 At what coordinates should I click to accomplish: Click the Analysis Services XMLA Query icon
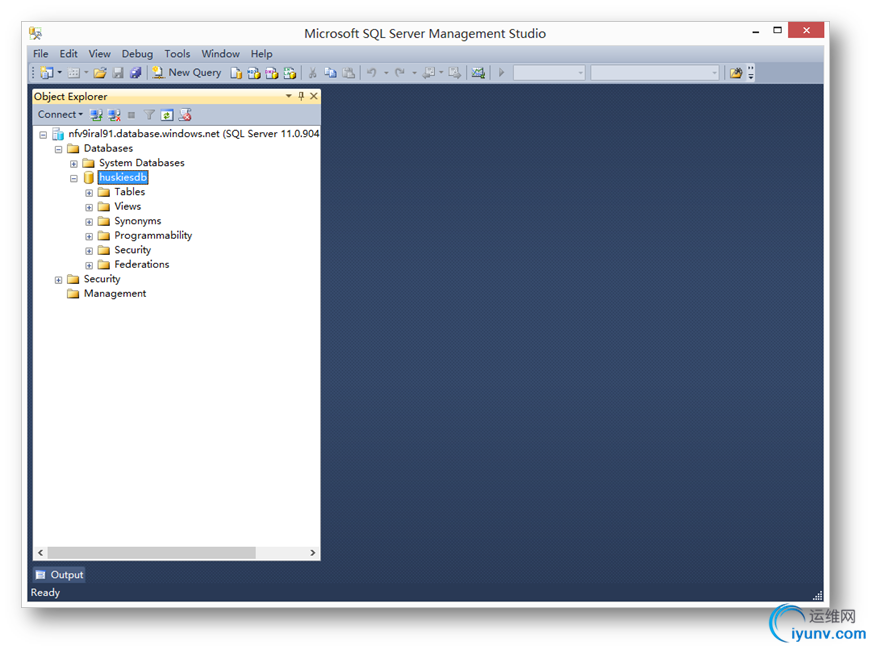(290, 73)
